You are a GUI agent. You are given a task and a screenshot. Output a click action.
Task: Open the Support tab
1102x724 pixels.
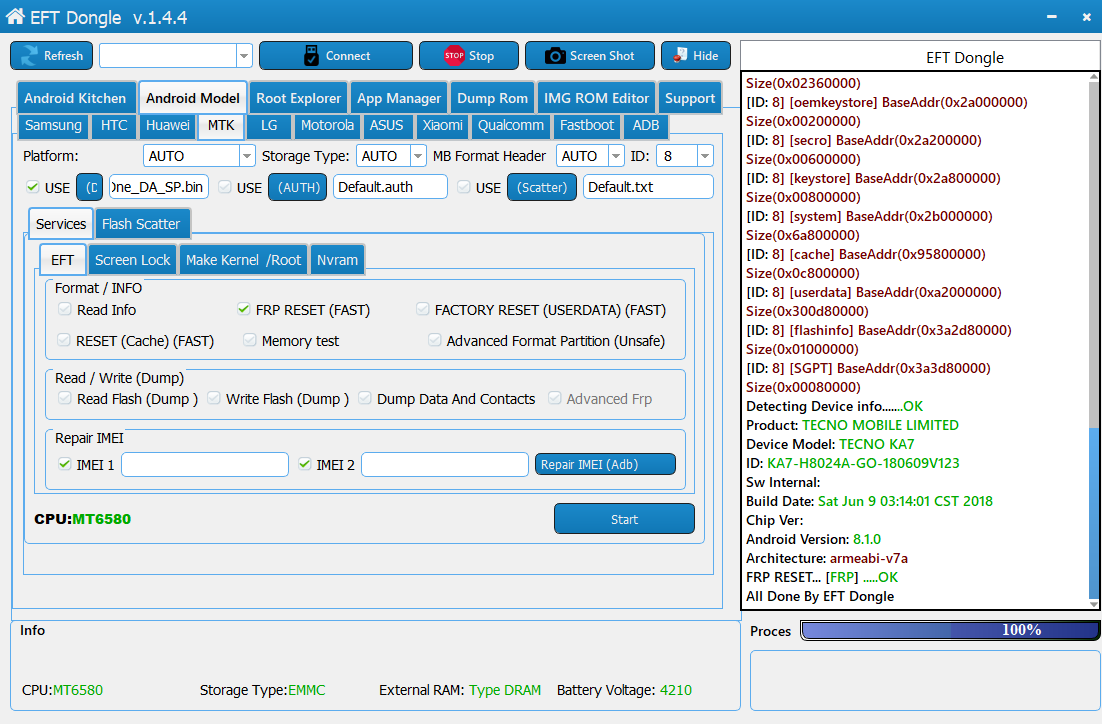coord(689,98)
